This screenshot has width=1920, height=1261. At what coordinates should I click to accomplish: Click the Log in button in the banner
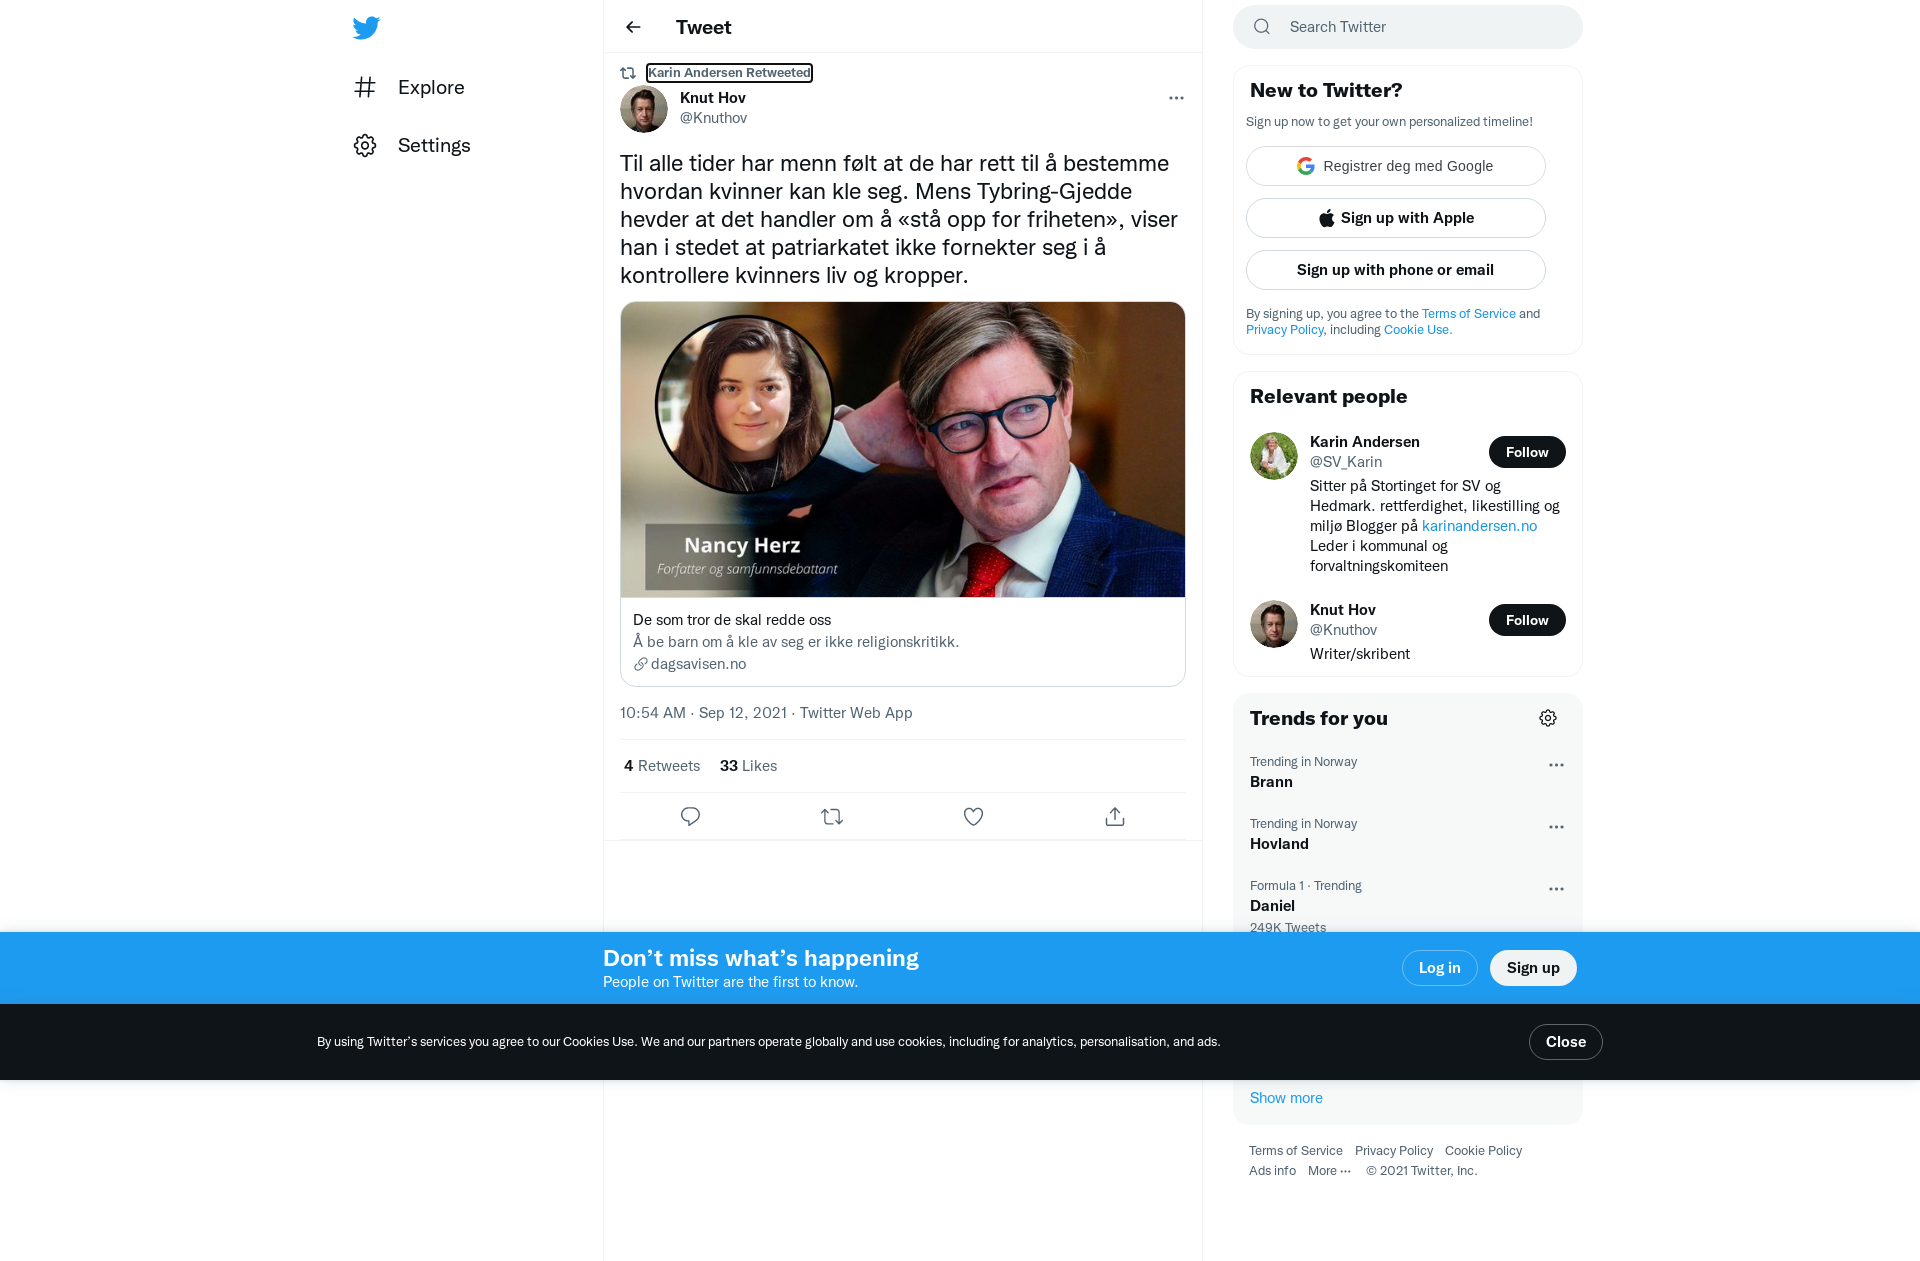tap(1439, 968)
